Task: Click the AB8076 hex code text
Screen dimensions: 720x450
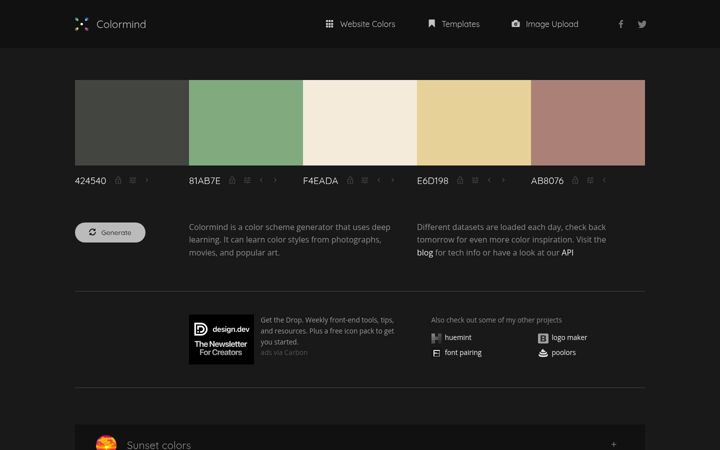Action: click(547, 180)
